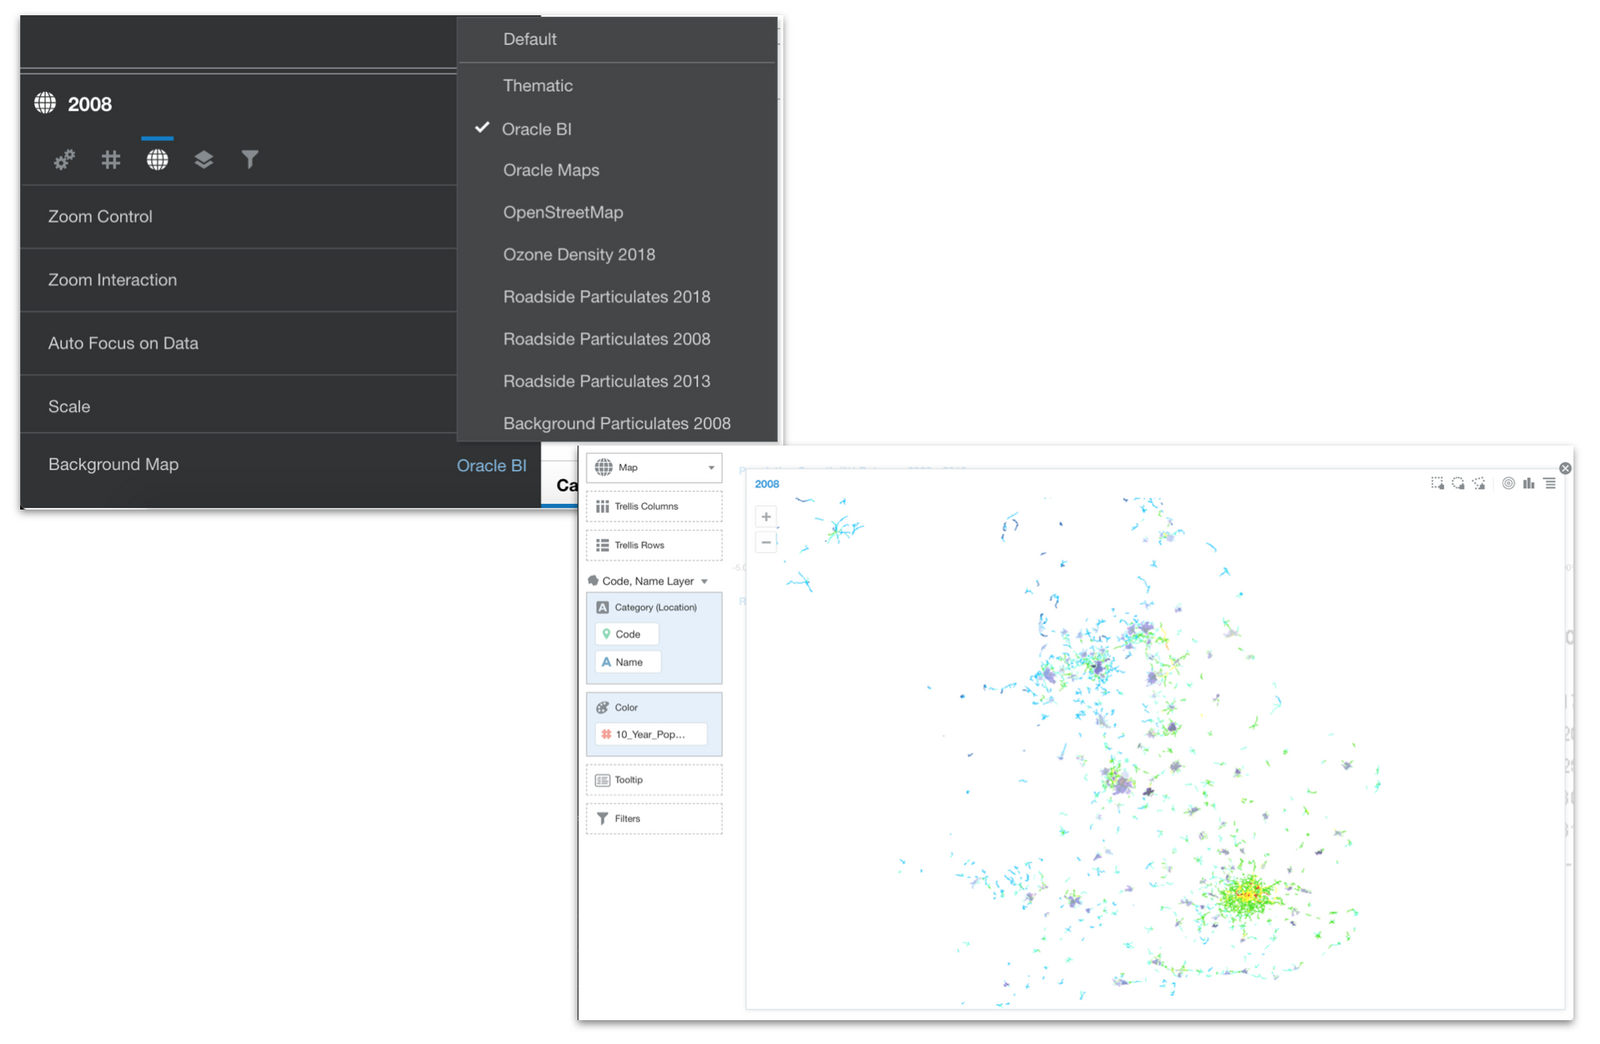Select the checked Oracle BI background option
Viewport: 1600px width, 1044px height.
537,129
